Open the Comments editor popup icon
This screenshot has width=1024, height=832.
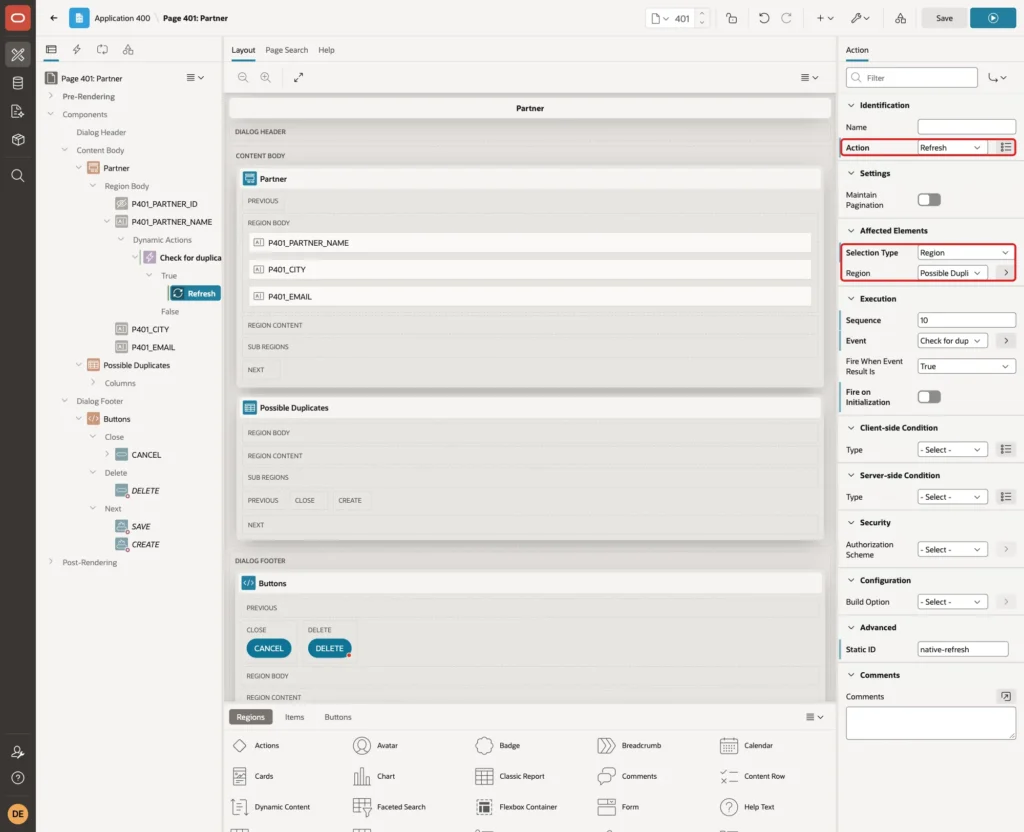[1006, 697]
